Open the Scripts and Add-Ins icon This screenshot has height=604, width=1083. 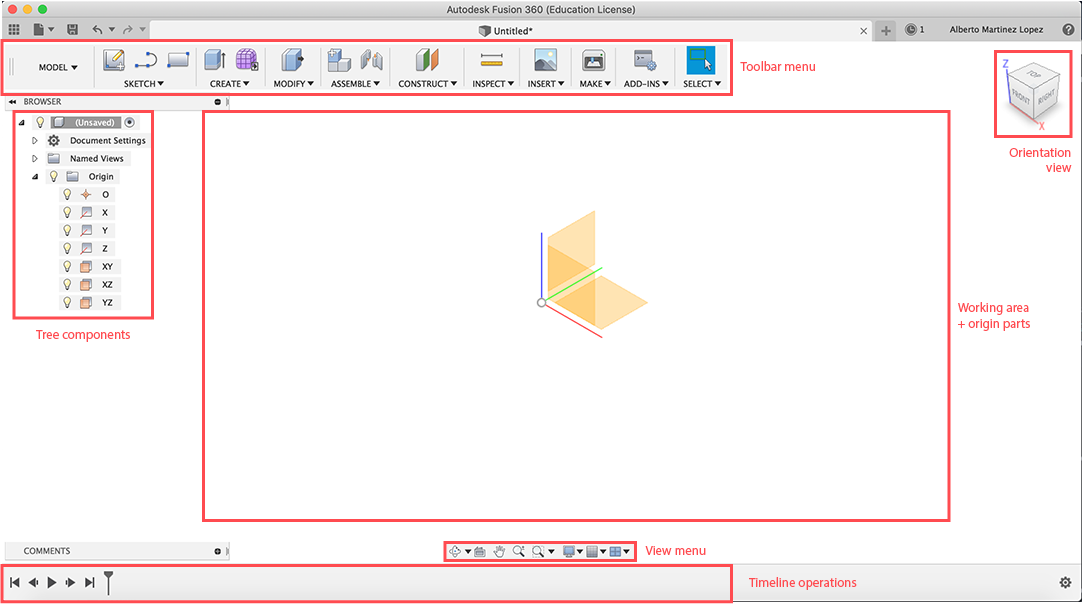coord(645,60)
